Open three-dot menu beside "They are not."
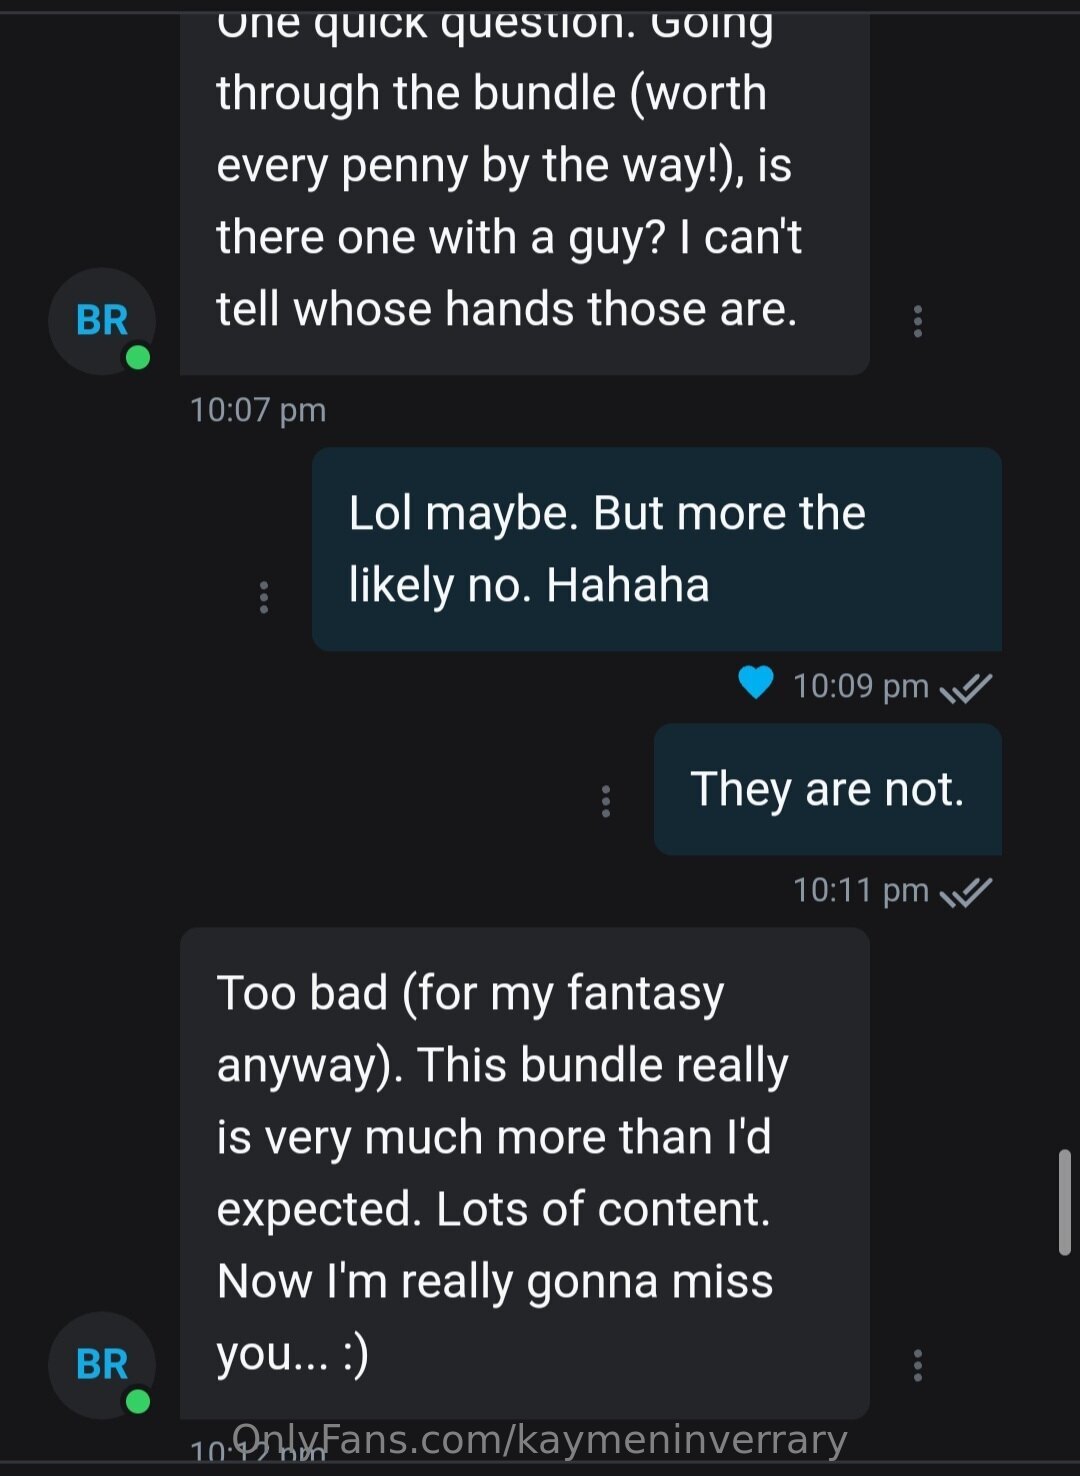The height and width of the screenshot is (1476, 1080). click(x=606, y=801)
